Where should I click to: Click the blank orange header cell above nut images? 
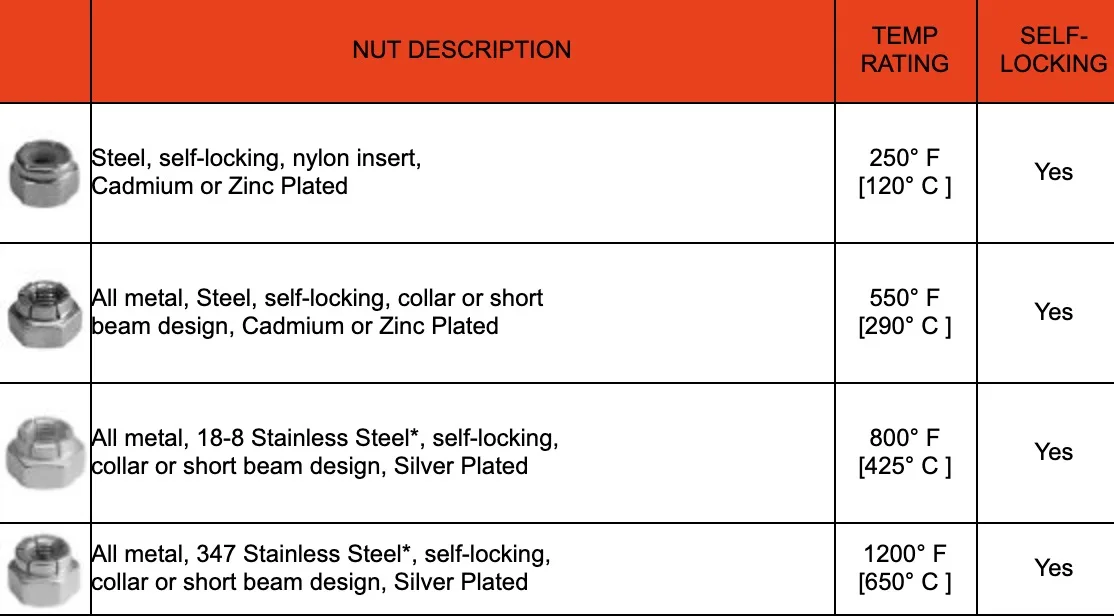(x=45, y=50)
